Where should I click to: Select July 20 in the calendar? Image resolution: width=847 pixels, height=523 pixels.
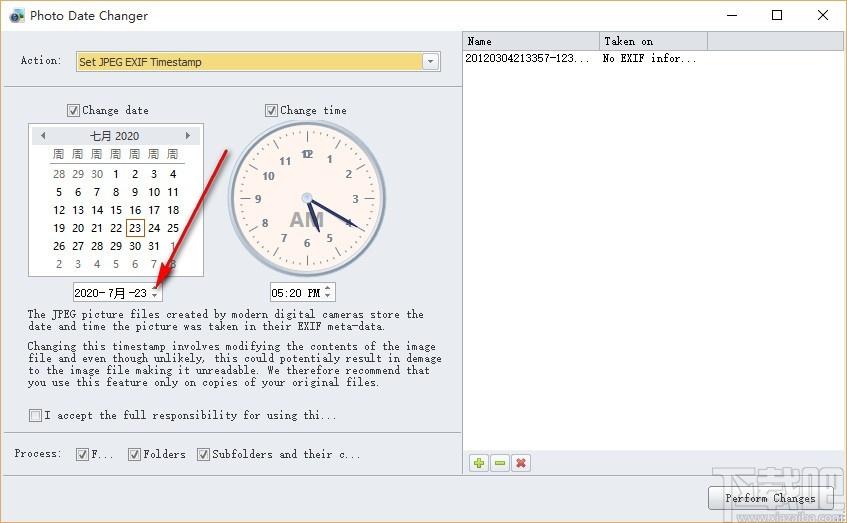78,228
